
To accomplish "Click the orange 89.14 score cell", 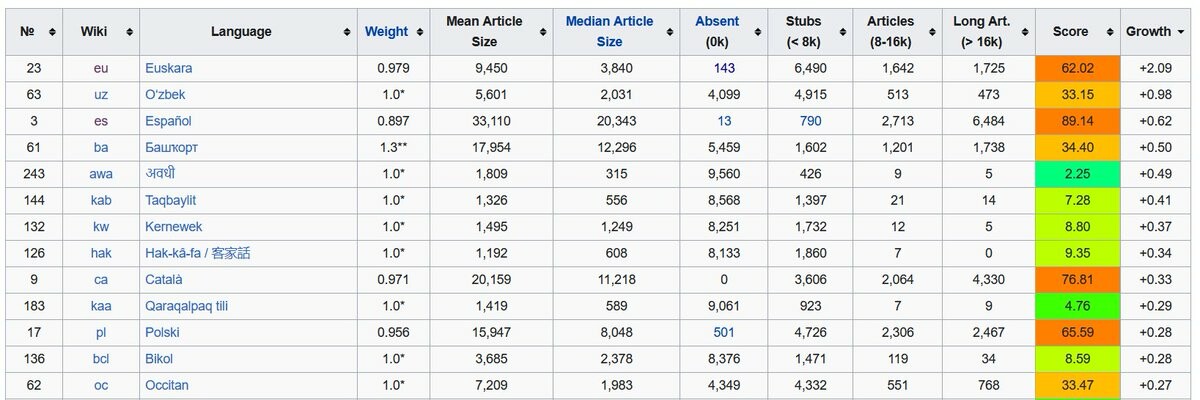I will click(1077, 121).
